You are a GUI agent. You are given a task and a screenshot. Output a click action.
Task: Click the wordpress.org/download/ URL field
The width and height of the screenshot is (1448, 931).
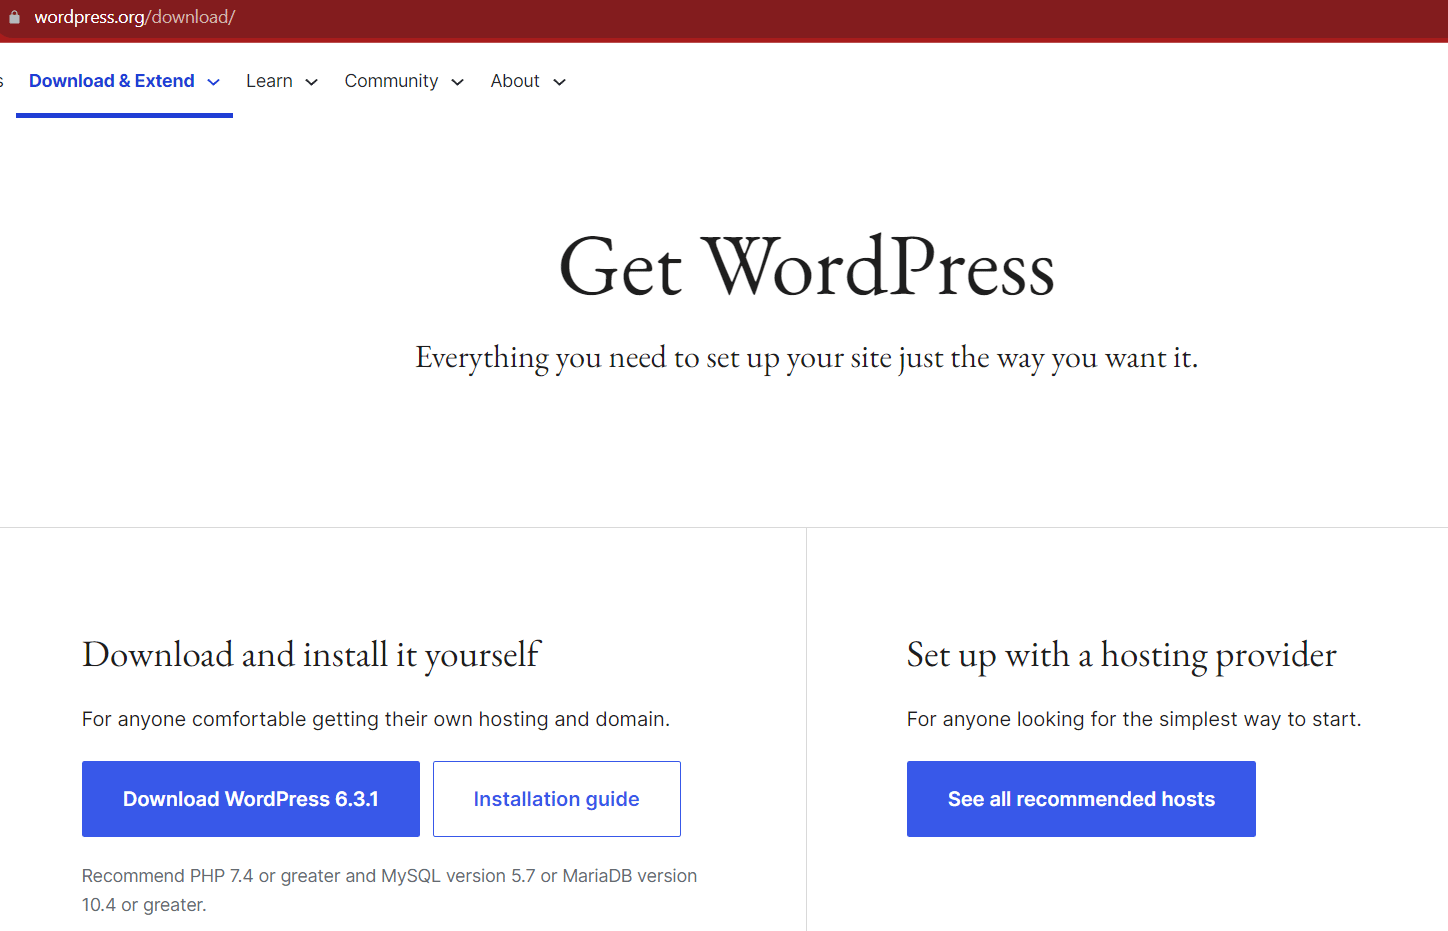pyautogui.click(x=134, y=17)
